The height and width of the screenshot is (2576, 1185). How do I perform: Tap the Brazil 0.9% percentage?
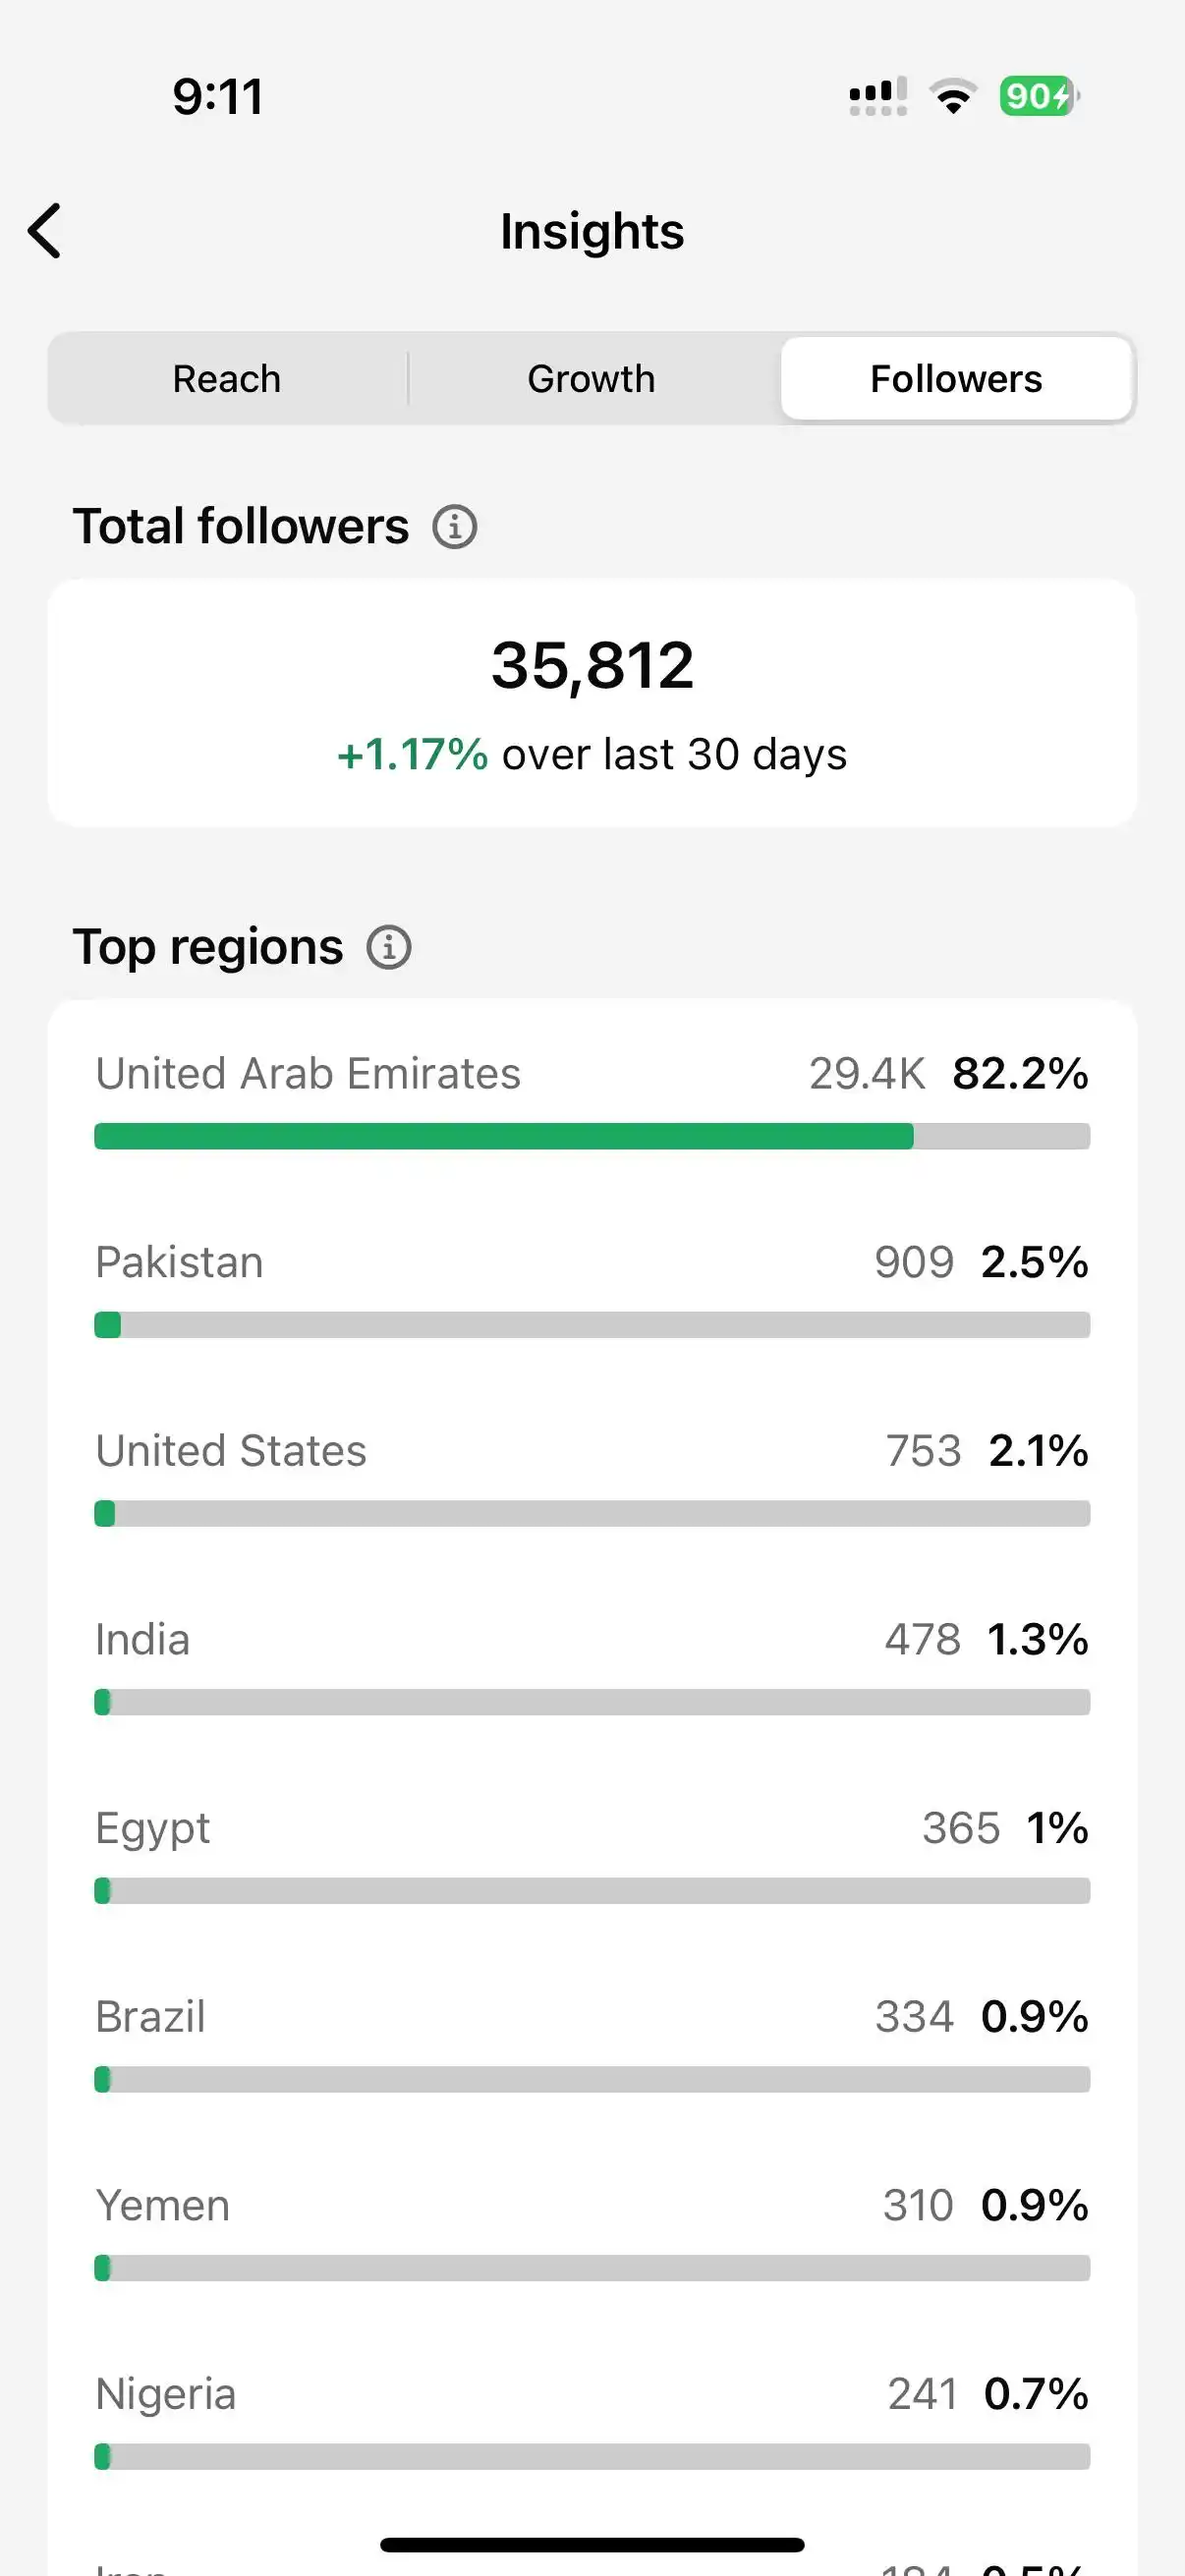tap(1034, 2017)
